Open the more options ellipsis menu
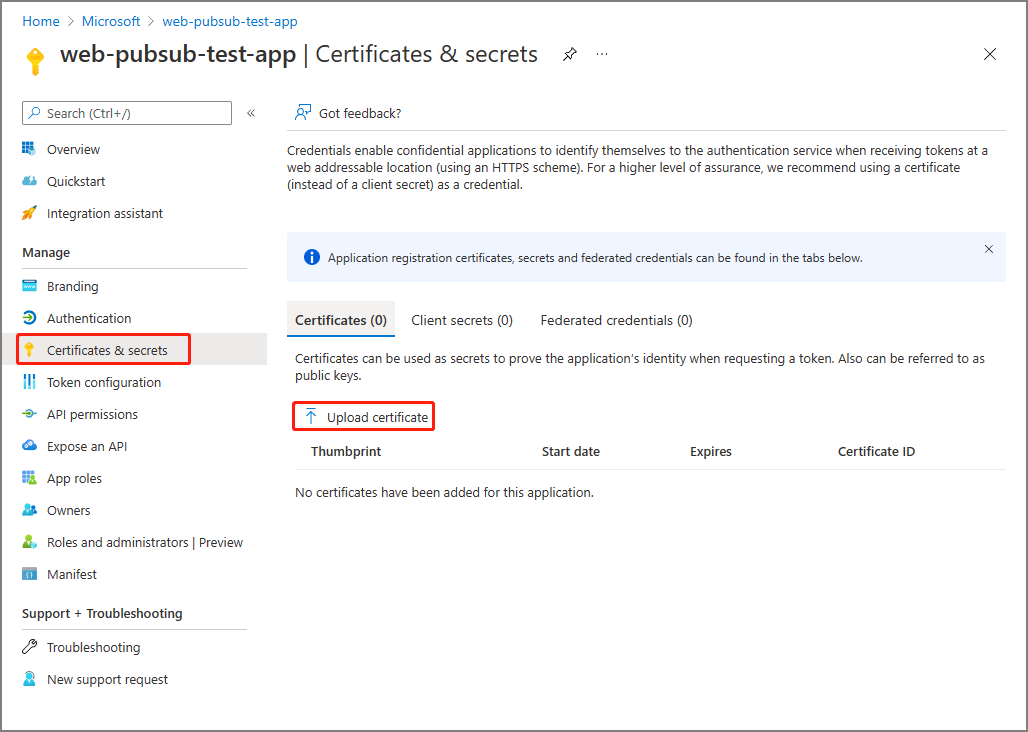 [602, 54]
